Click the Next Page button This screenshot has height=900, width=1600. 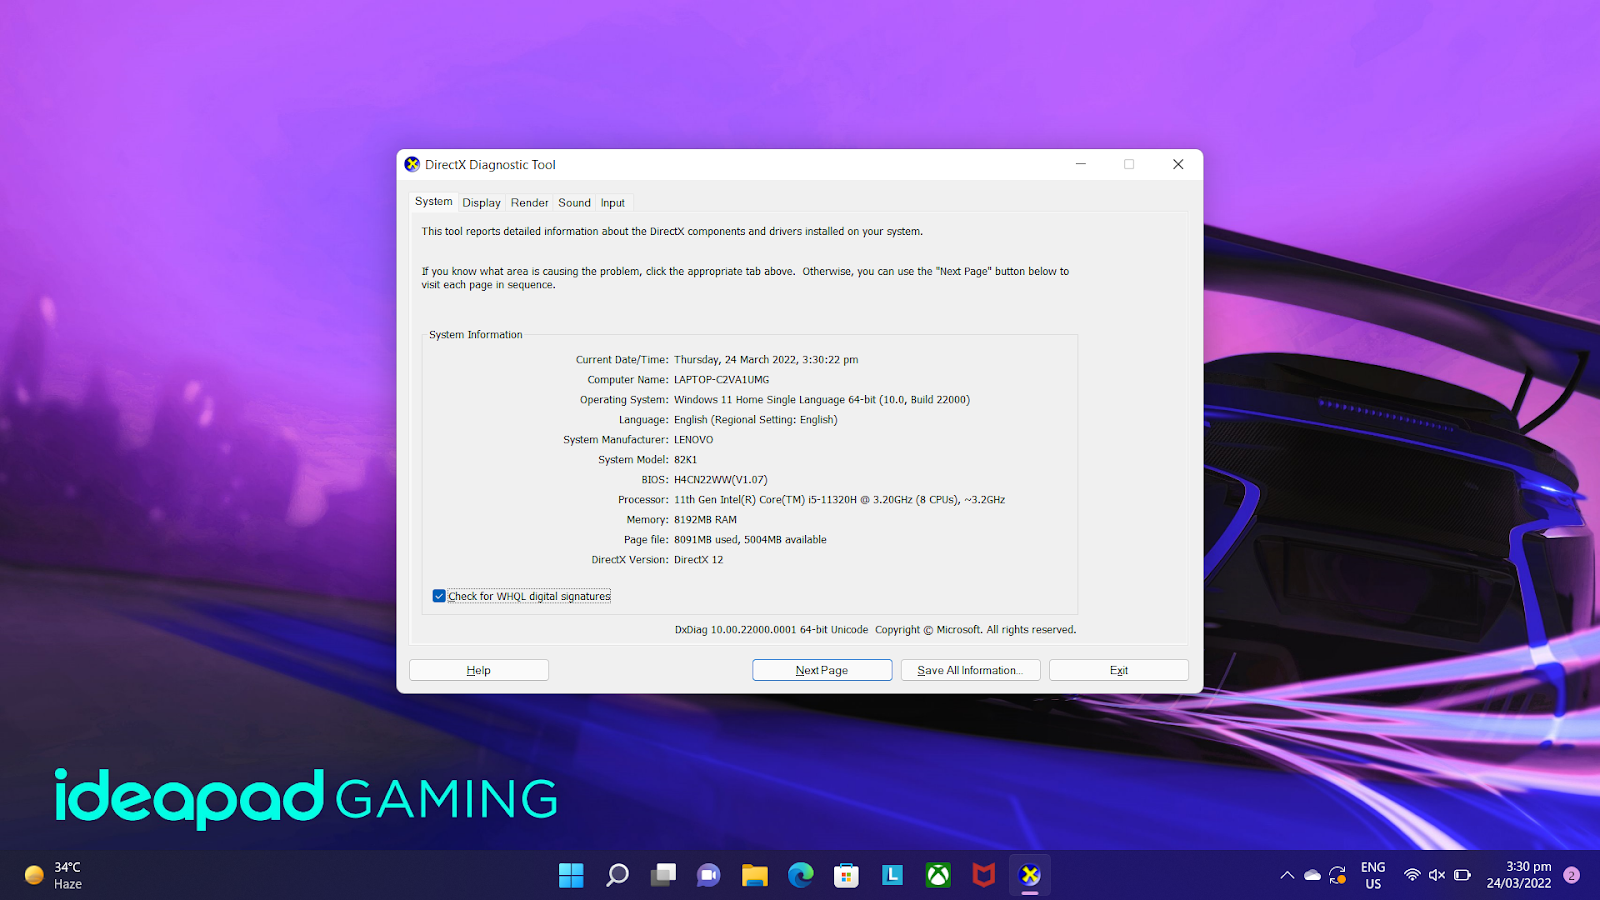pyautogui.click(x=822, y=670)
